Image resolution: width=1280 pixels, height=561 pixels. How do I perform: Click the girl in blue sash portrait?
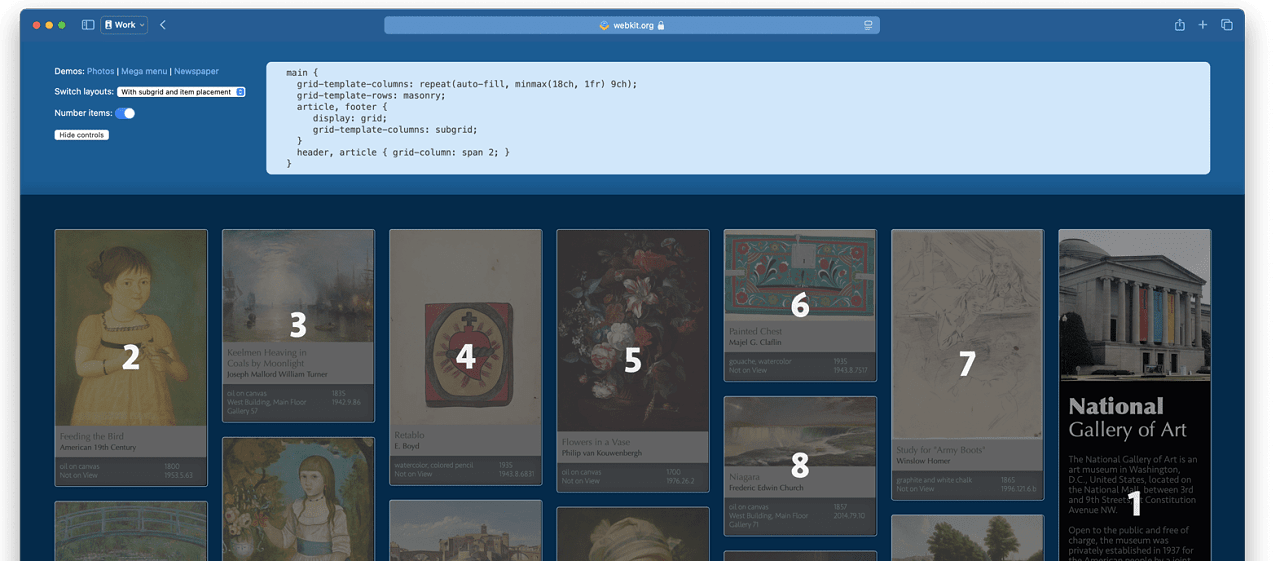click(298, 499)
